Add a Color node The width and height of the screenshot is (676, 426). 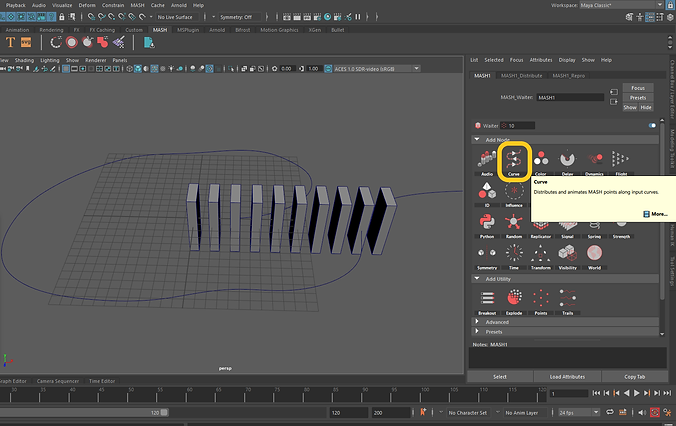coord(541,162)
